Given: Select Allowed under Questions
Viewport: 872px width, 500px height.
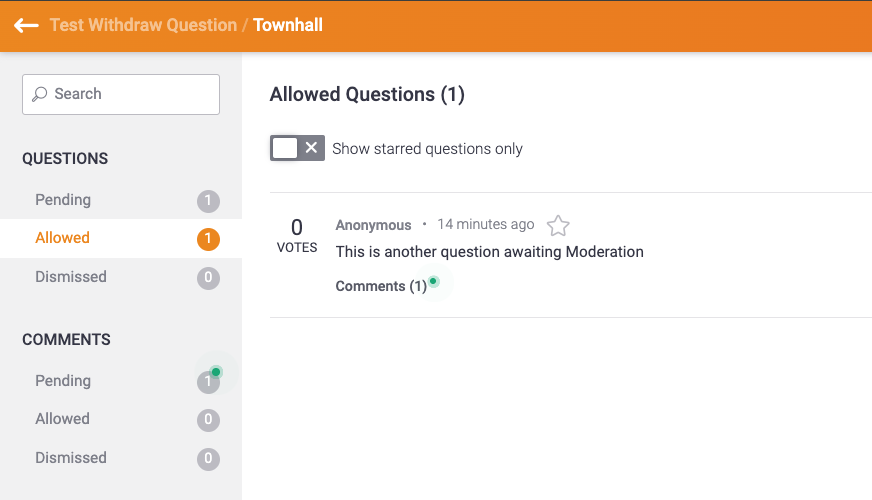Looking at the screenshot, I should click(x=121, y=238).
